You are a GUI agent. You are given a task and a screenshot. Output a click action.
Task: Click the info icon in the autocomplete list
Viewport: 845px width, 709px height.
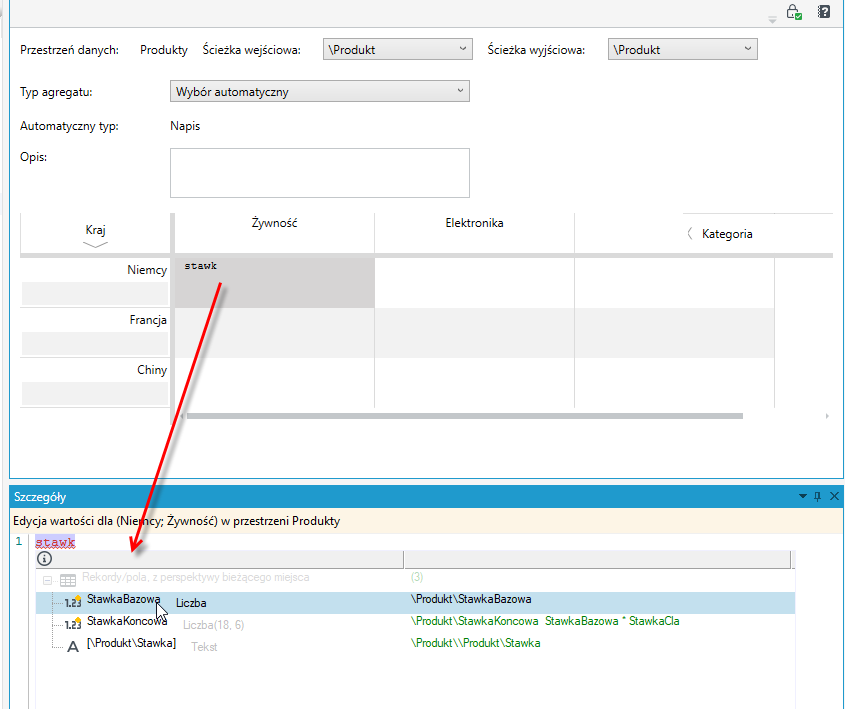[x=44, y=559]
